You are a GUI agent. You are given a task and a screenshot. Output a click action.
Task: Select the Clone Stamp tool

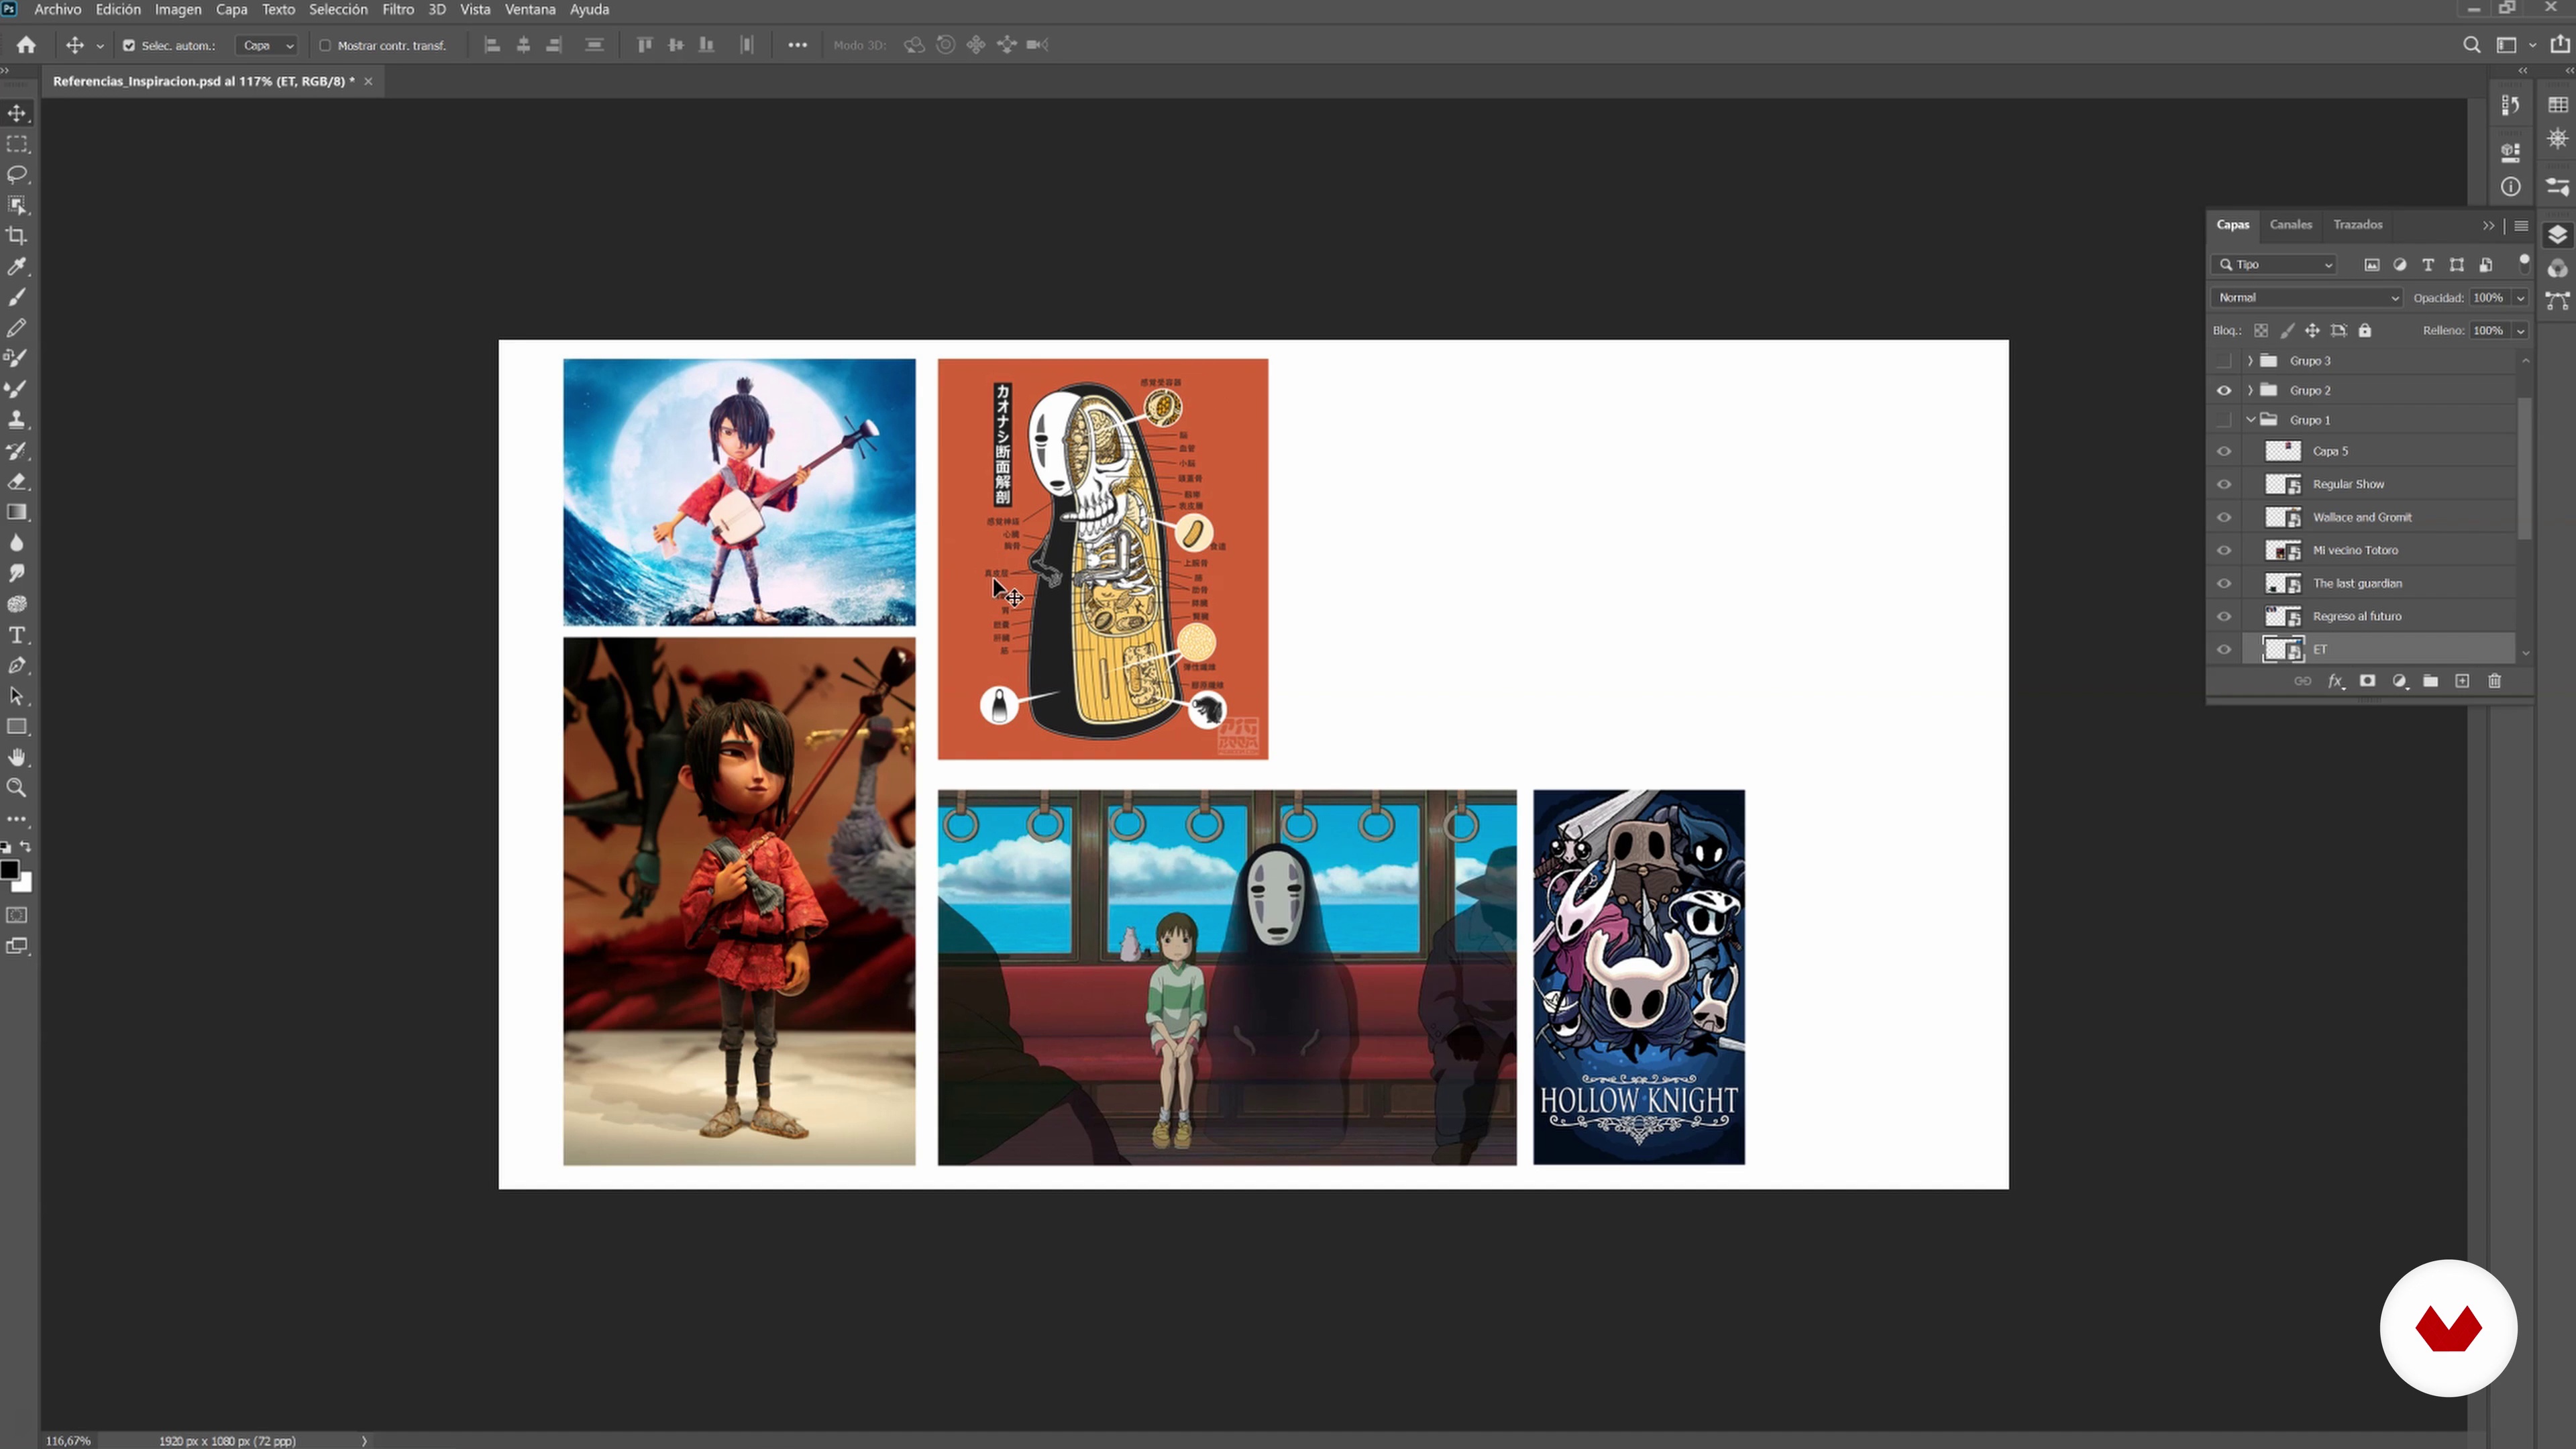[17, 420]
